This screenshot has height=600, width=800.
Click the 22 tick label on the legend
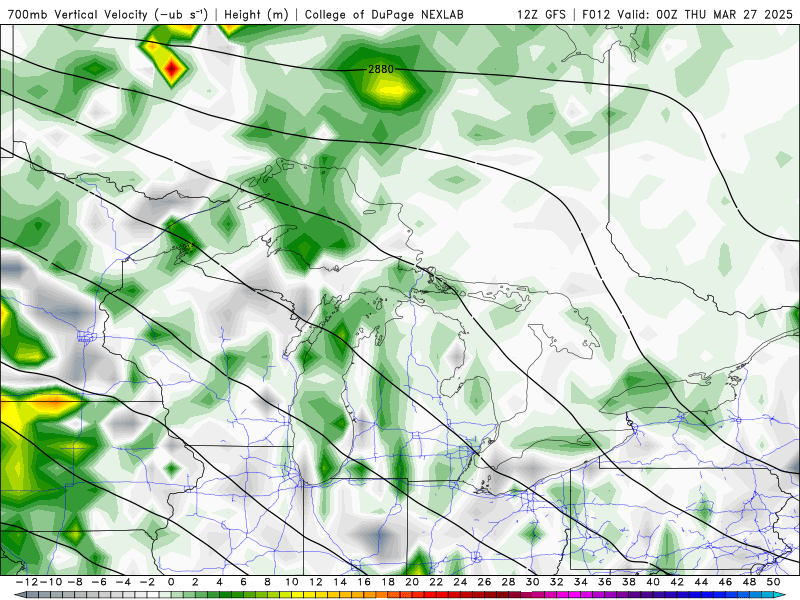436,582
